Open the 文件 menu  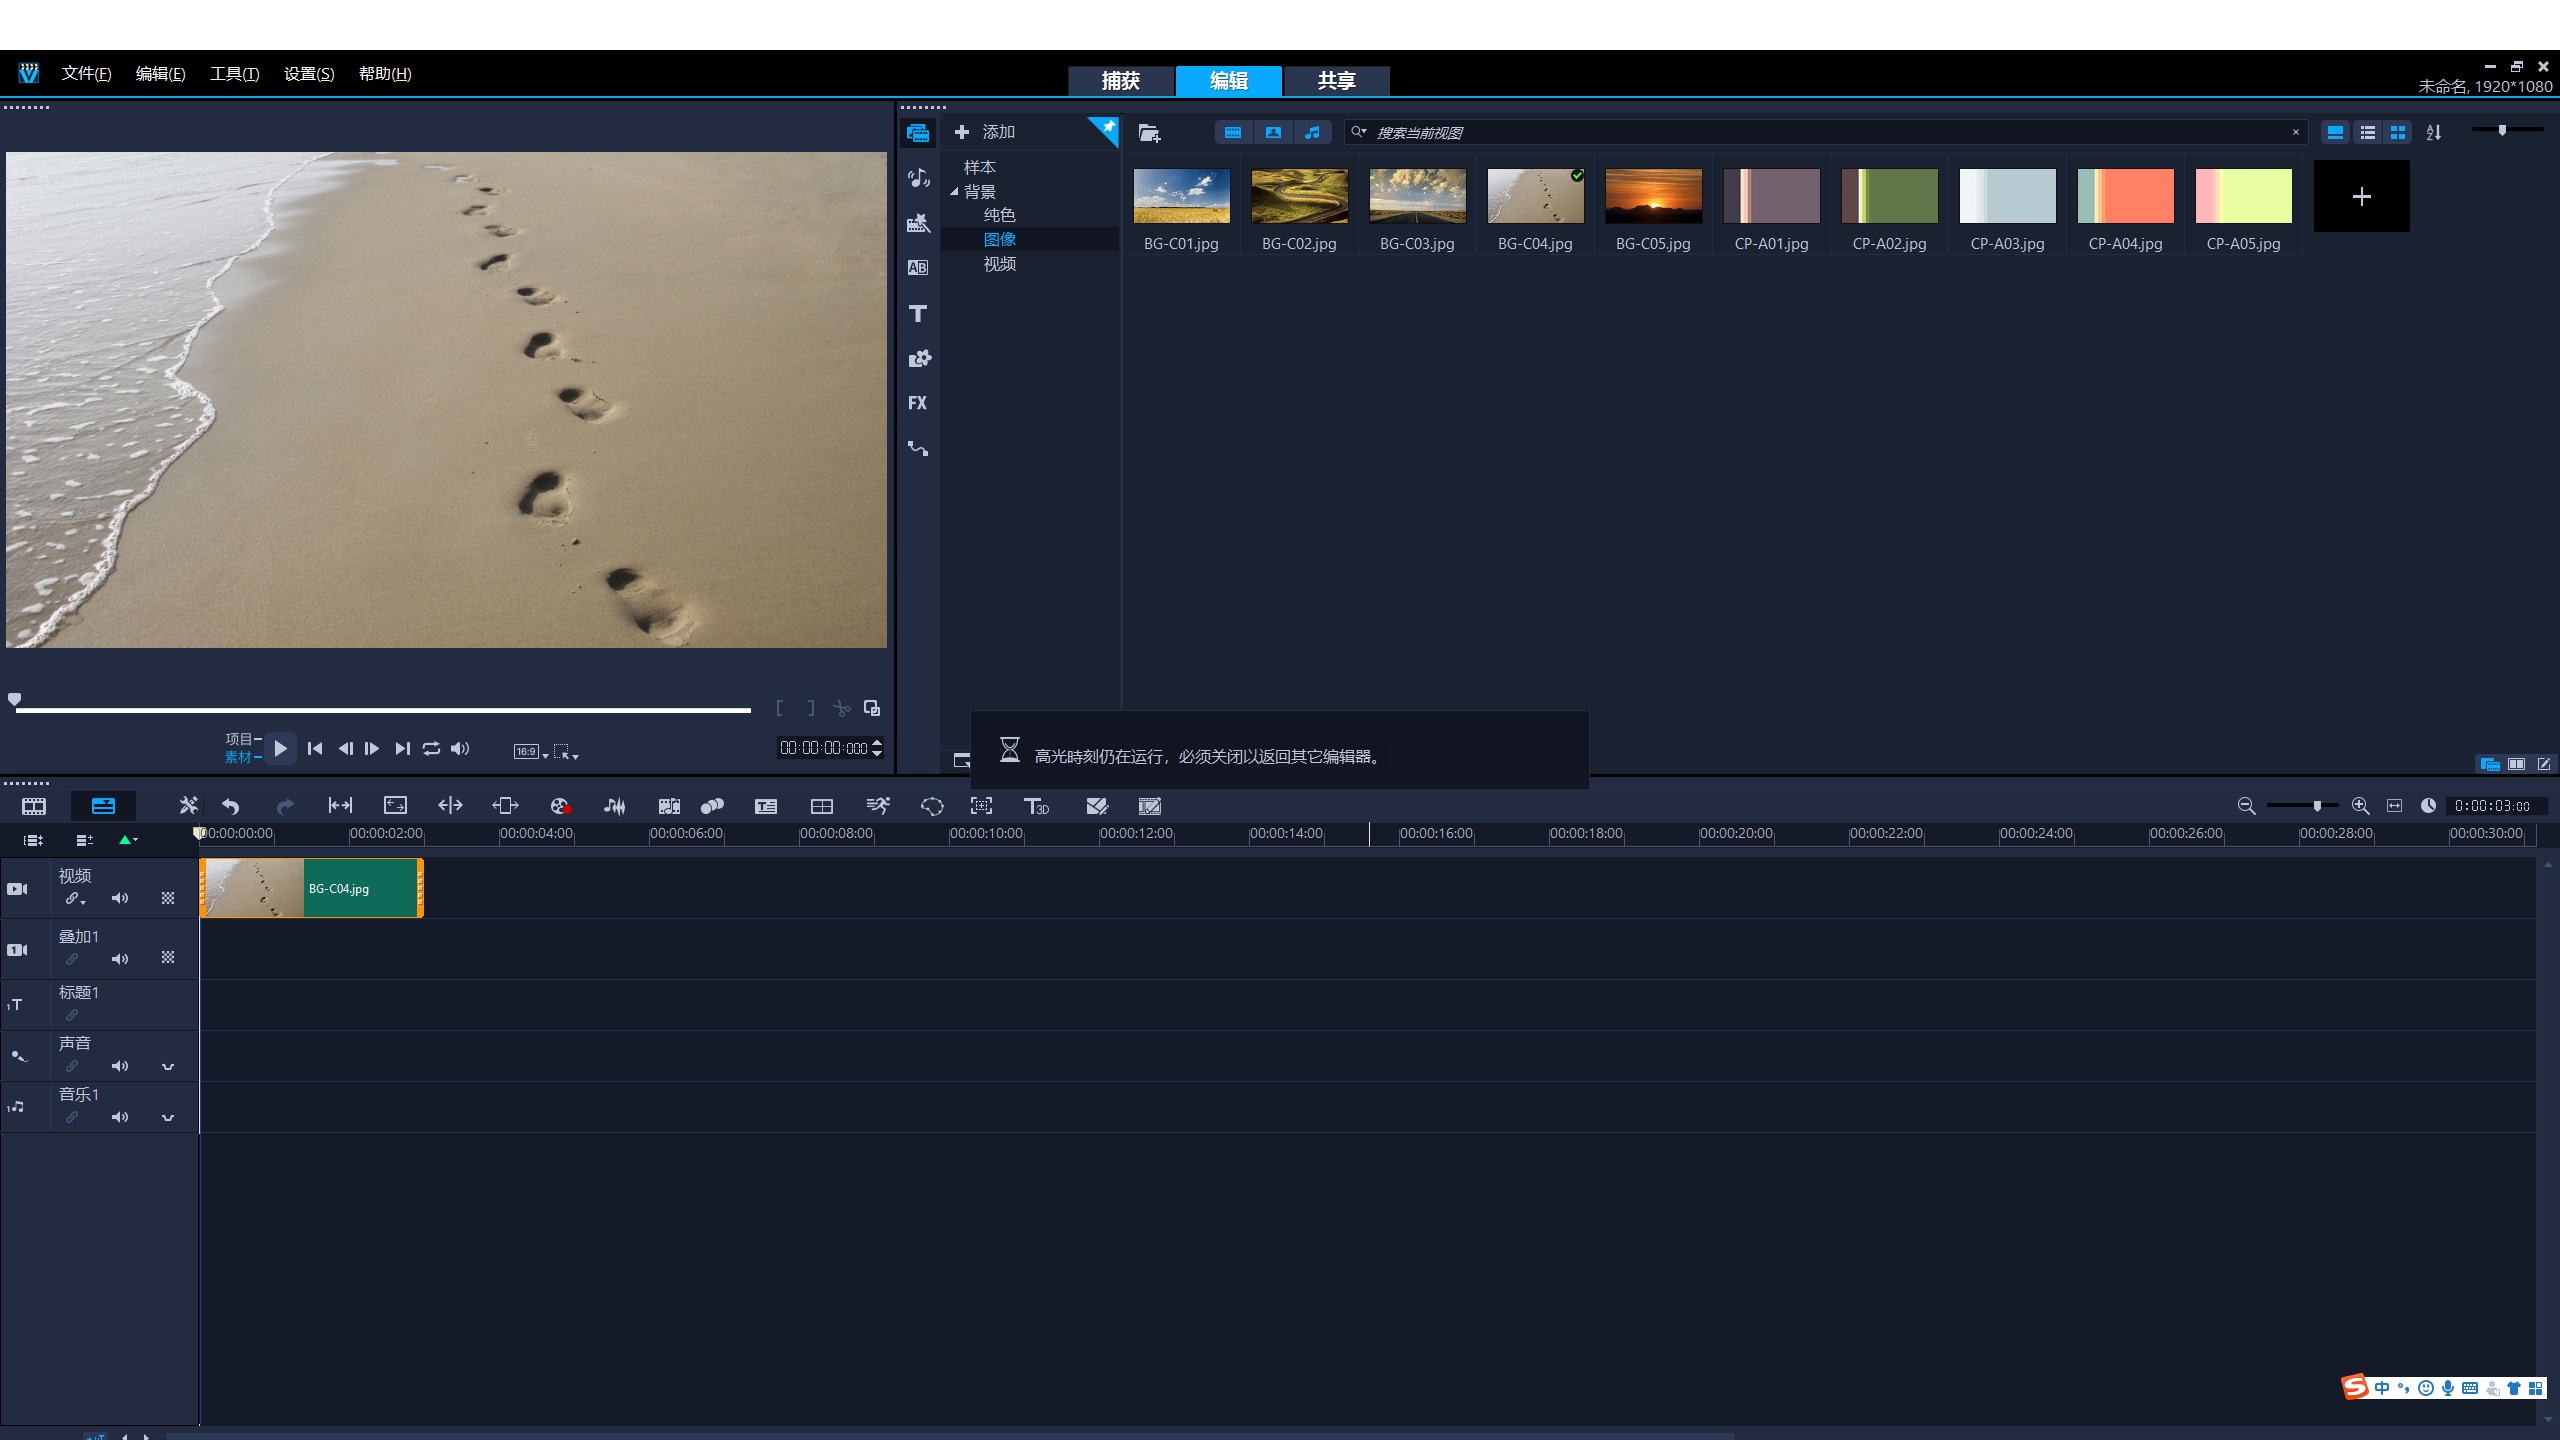click(86, 74)
